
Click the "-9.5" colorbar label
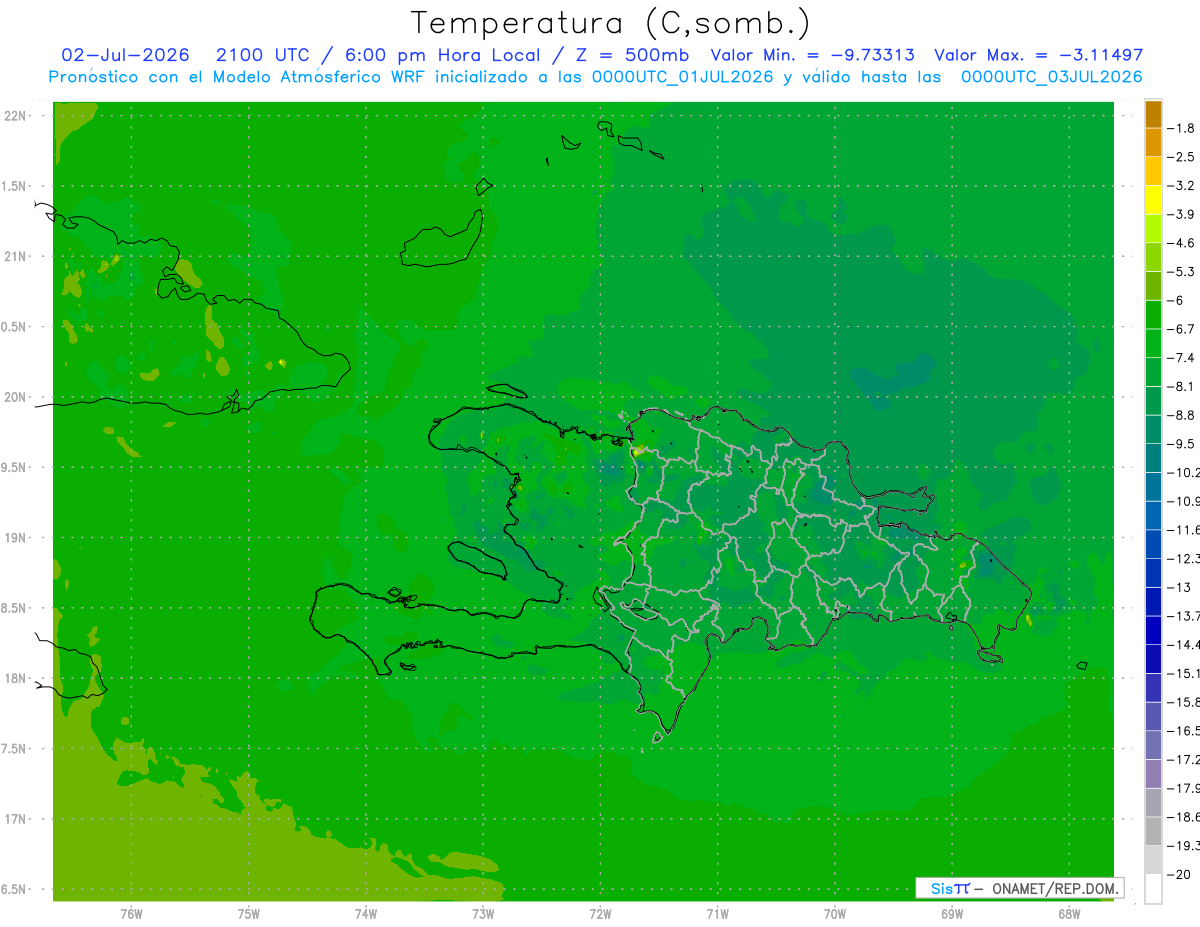(x=1181, y=444)
